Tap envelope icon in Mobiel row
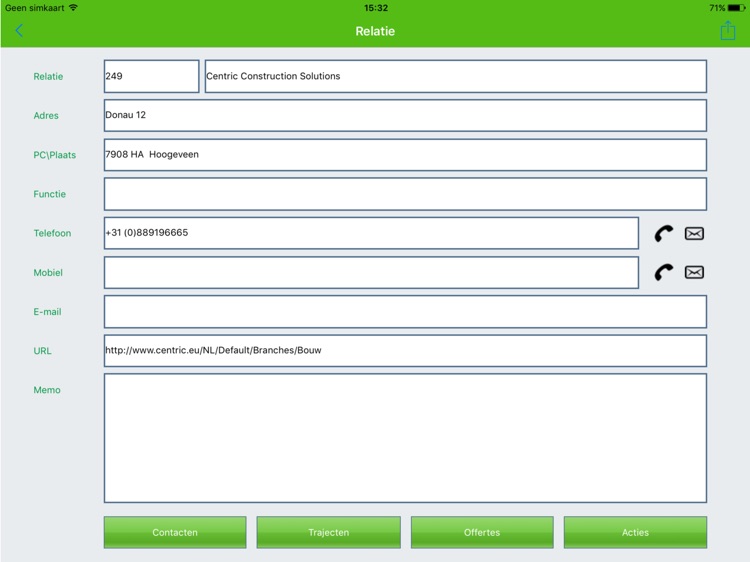 (694, 273)
